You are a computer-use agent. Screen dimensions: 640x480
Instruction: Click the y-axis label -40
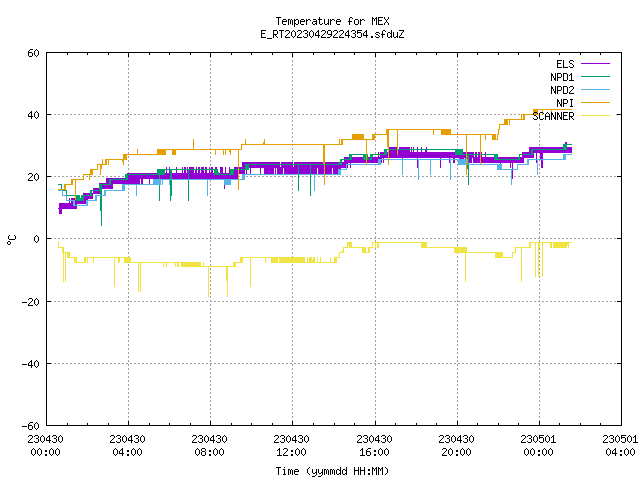tap(31, 364)
